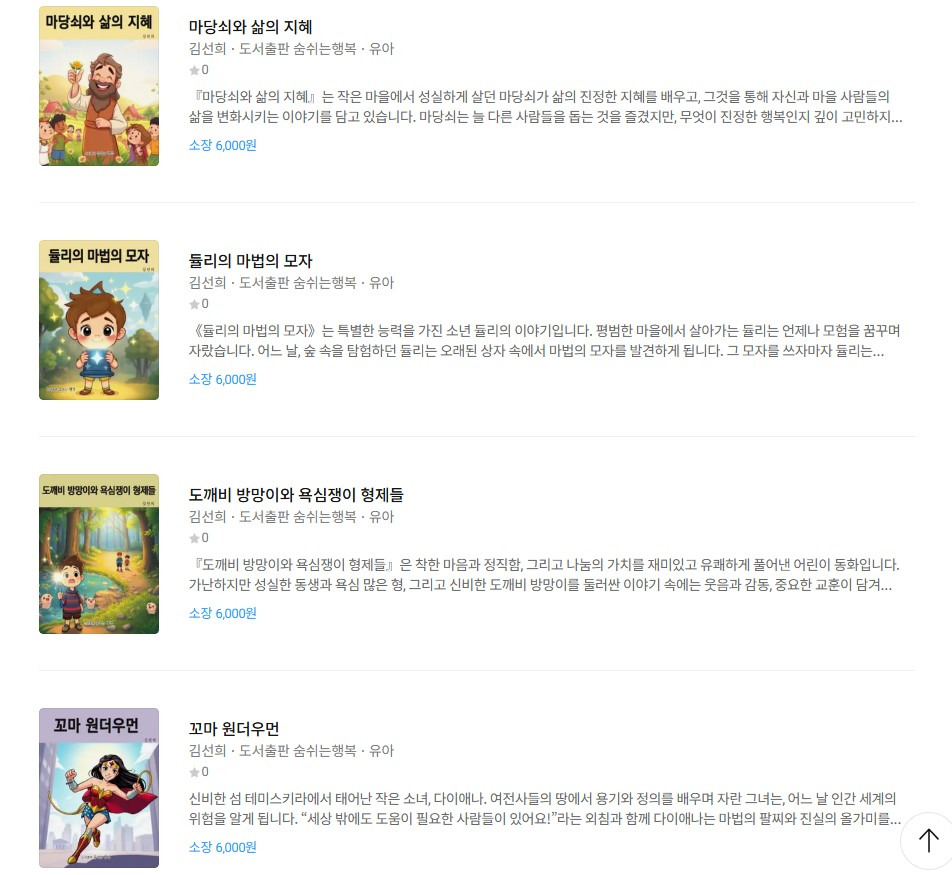
Task: Click the star rating icon for 마당쇠와 삶의 지혜
Action: click(194, 70)
